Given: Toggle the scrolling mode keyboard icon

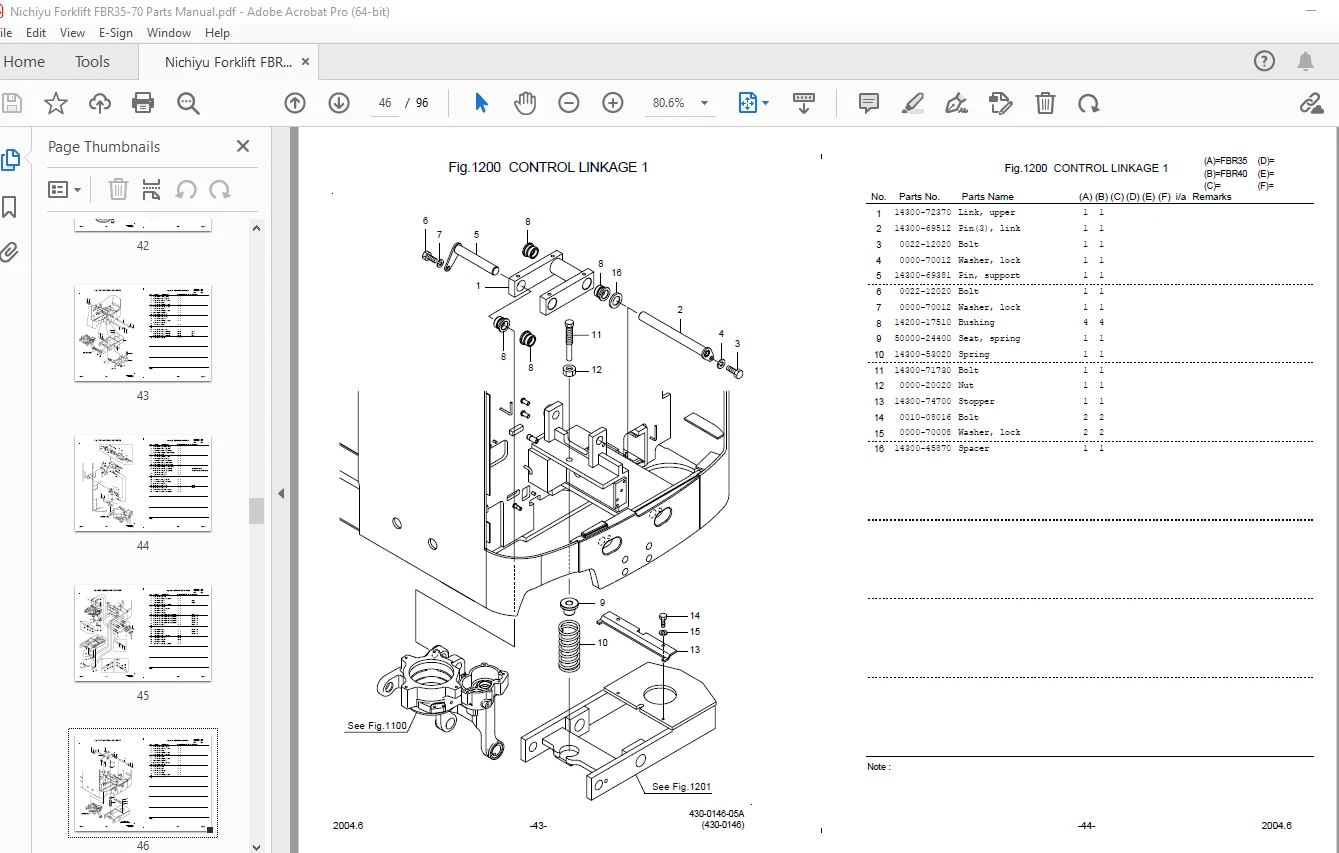Looking at the screenshot, I should [804, 103].
